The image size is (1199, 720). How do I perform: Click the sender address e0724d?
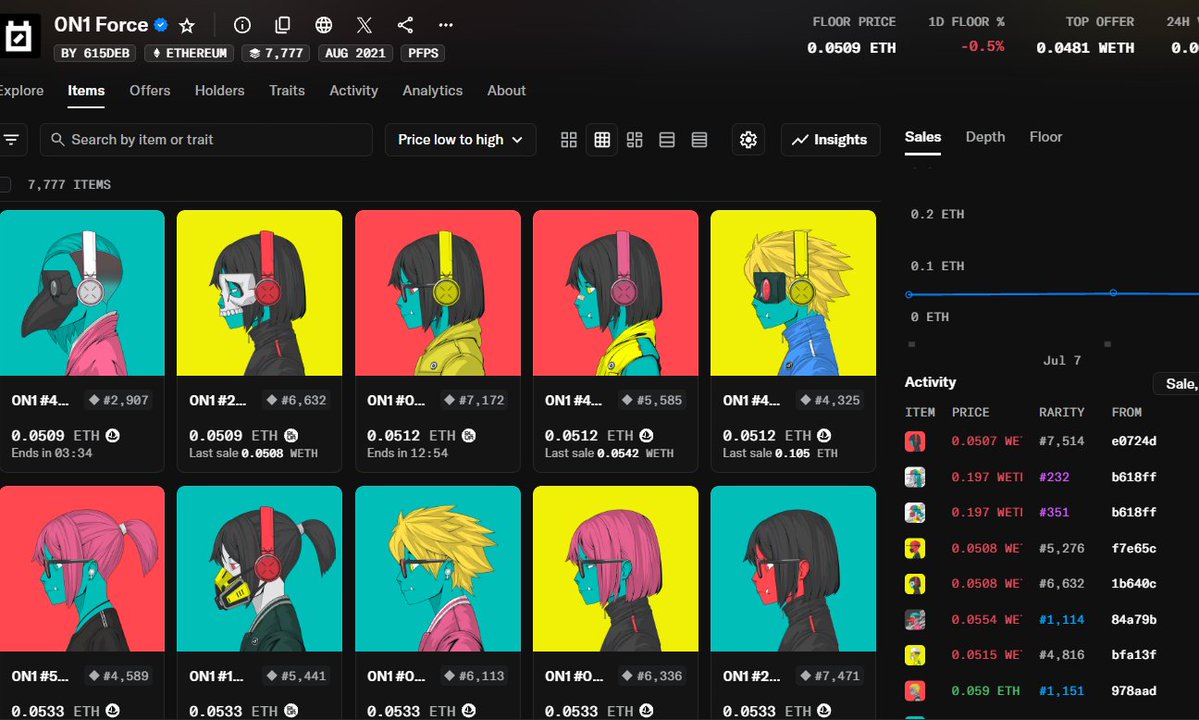1134,441
